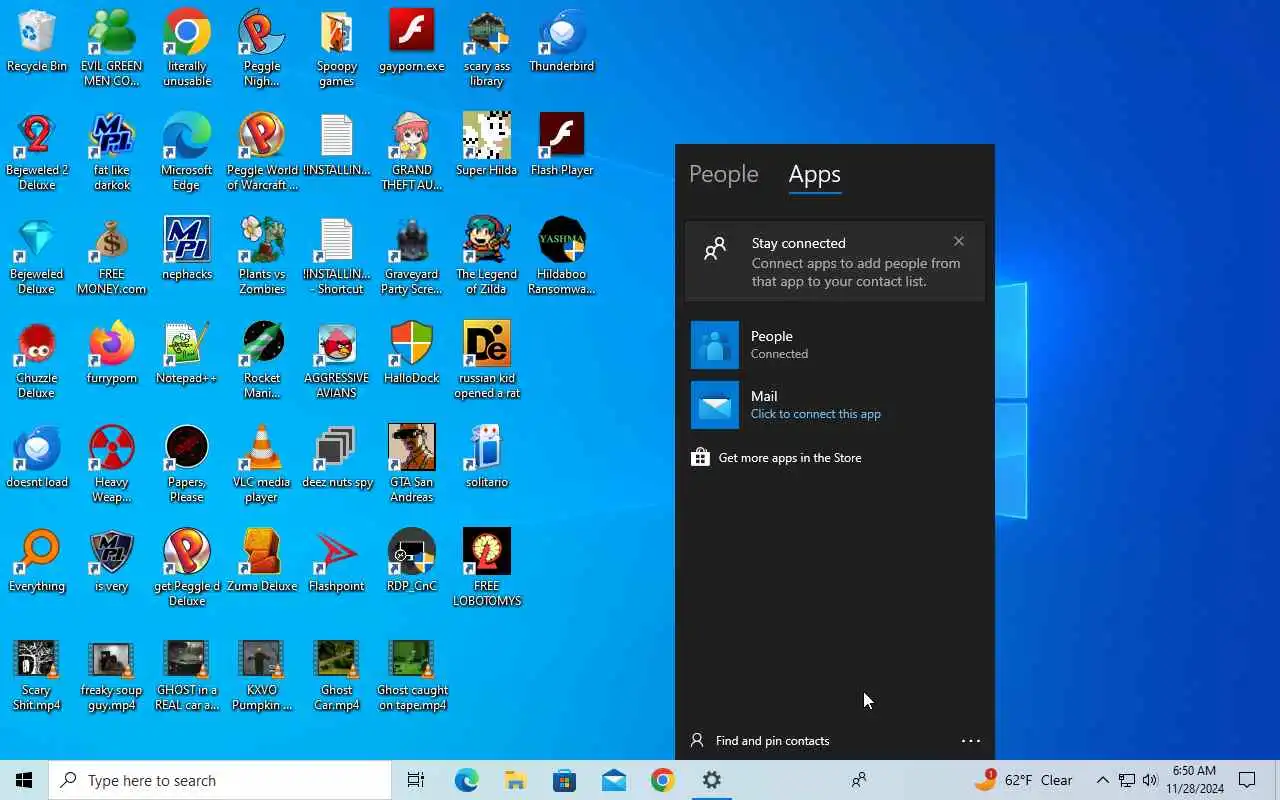This screenshot has width=1280, height=800.
Task: Open the Recycle Bin icon
Action: pos(37,42)
